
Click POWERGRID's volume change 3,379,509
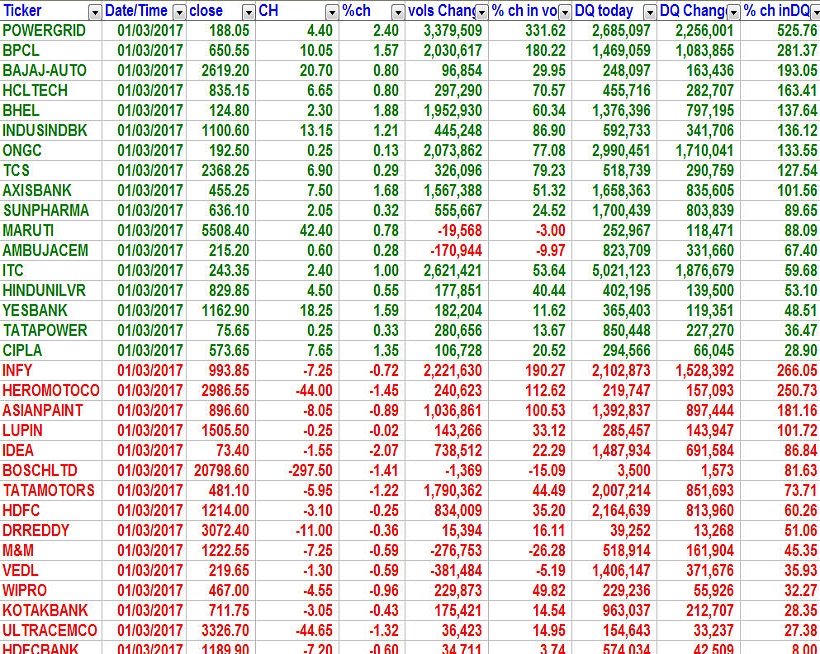click(452, 31)
